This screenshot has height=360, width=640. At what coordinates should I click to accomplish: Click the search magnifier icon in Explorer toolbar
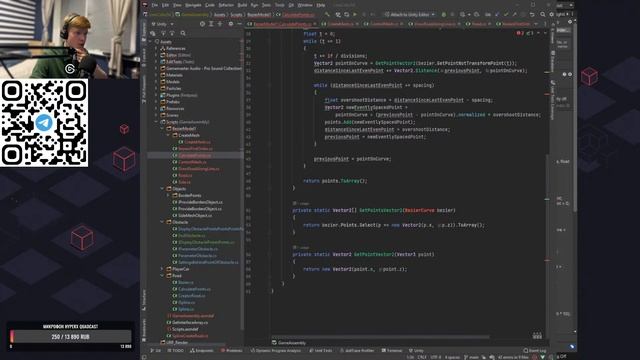(183, 33)
